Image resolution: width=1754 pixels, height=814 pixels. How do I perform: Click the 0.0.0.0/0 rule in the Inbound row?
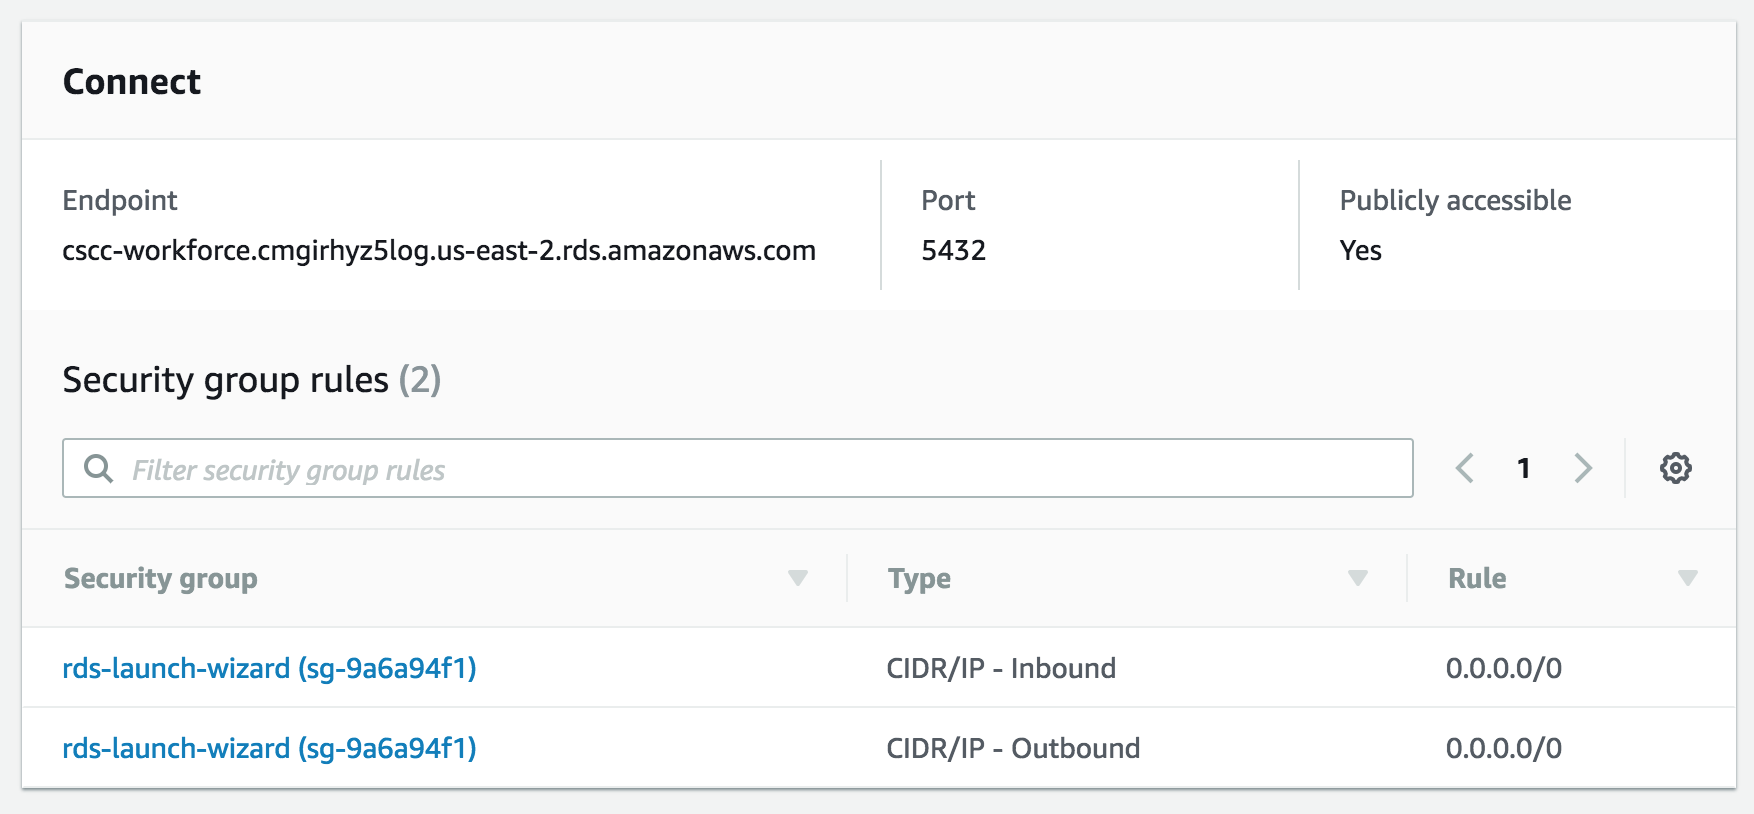(x=1503, y=668)
